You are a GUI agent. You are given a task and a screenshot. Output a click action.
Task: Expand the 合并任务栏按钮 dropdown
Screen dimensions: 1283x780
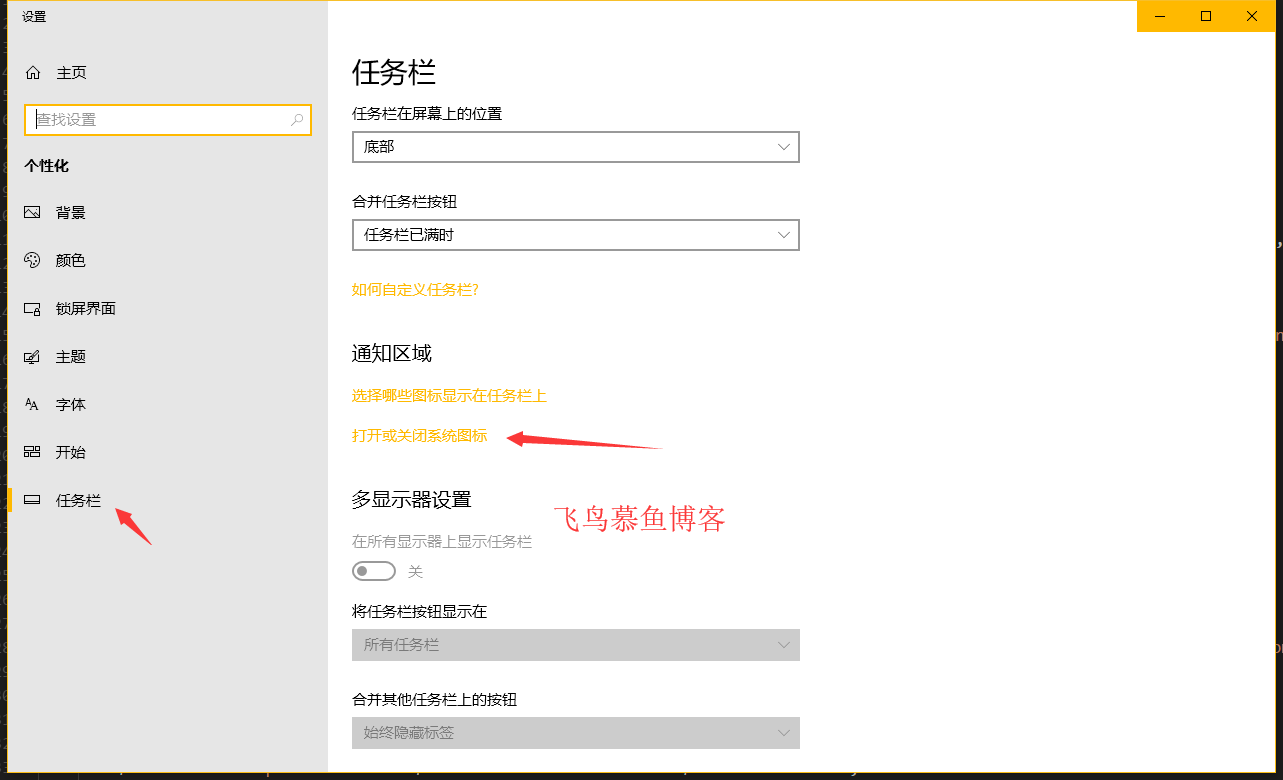575,235
